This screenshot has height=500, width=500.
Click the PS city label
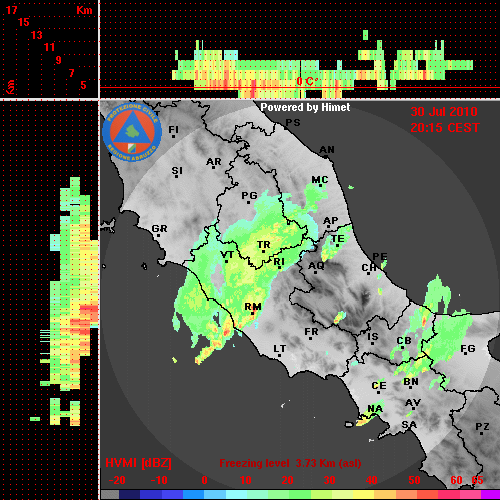(x=293, y=123)
